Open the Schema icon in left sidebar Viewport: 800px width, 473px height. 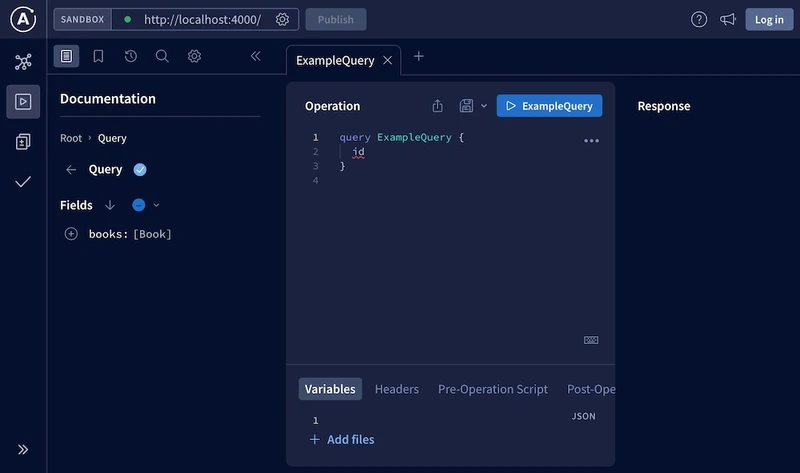click(23, 62)
